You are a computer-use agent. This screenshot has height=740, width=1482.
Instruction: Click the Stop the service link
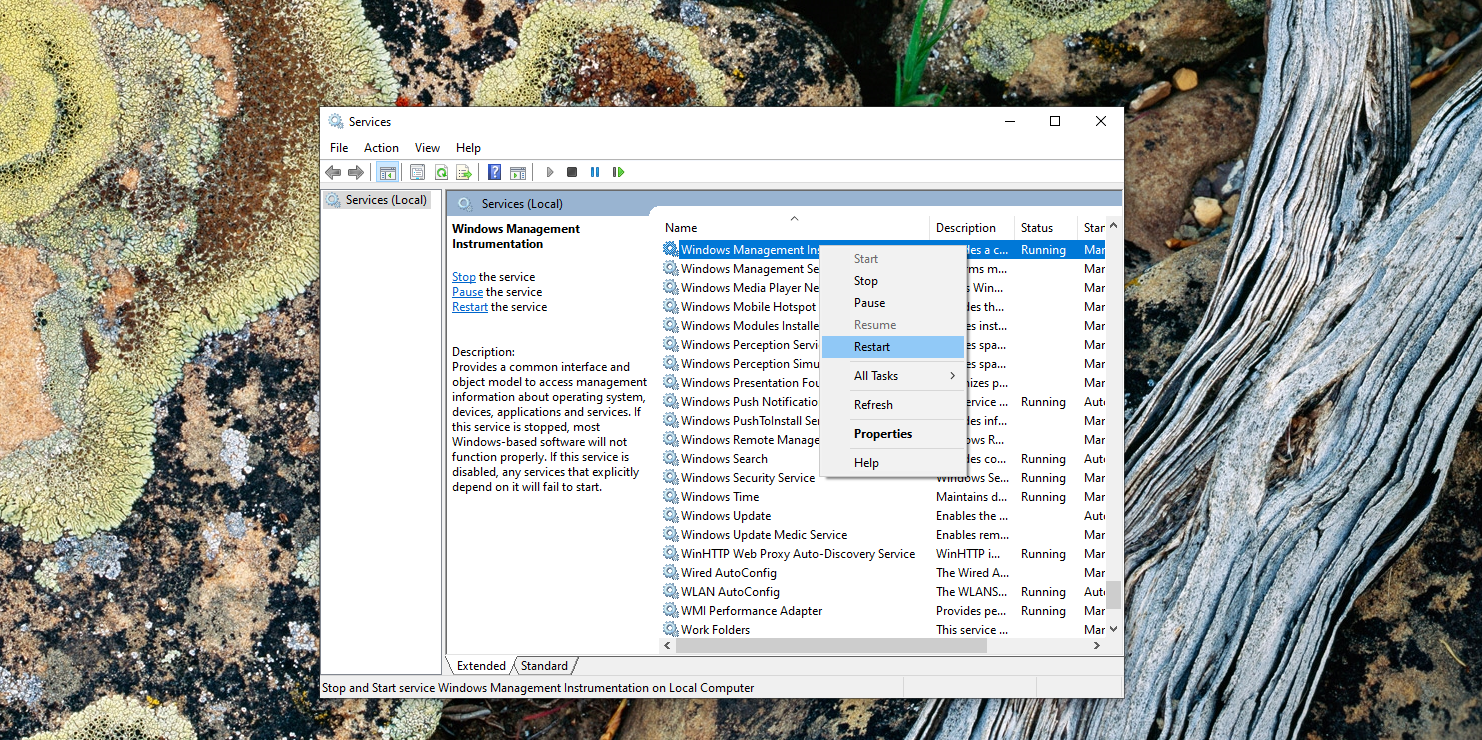[x=464, y=277]
